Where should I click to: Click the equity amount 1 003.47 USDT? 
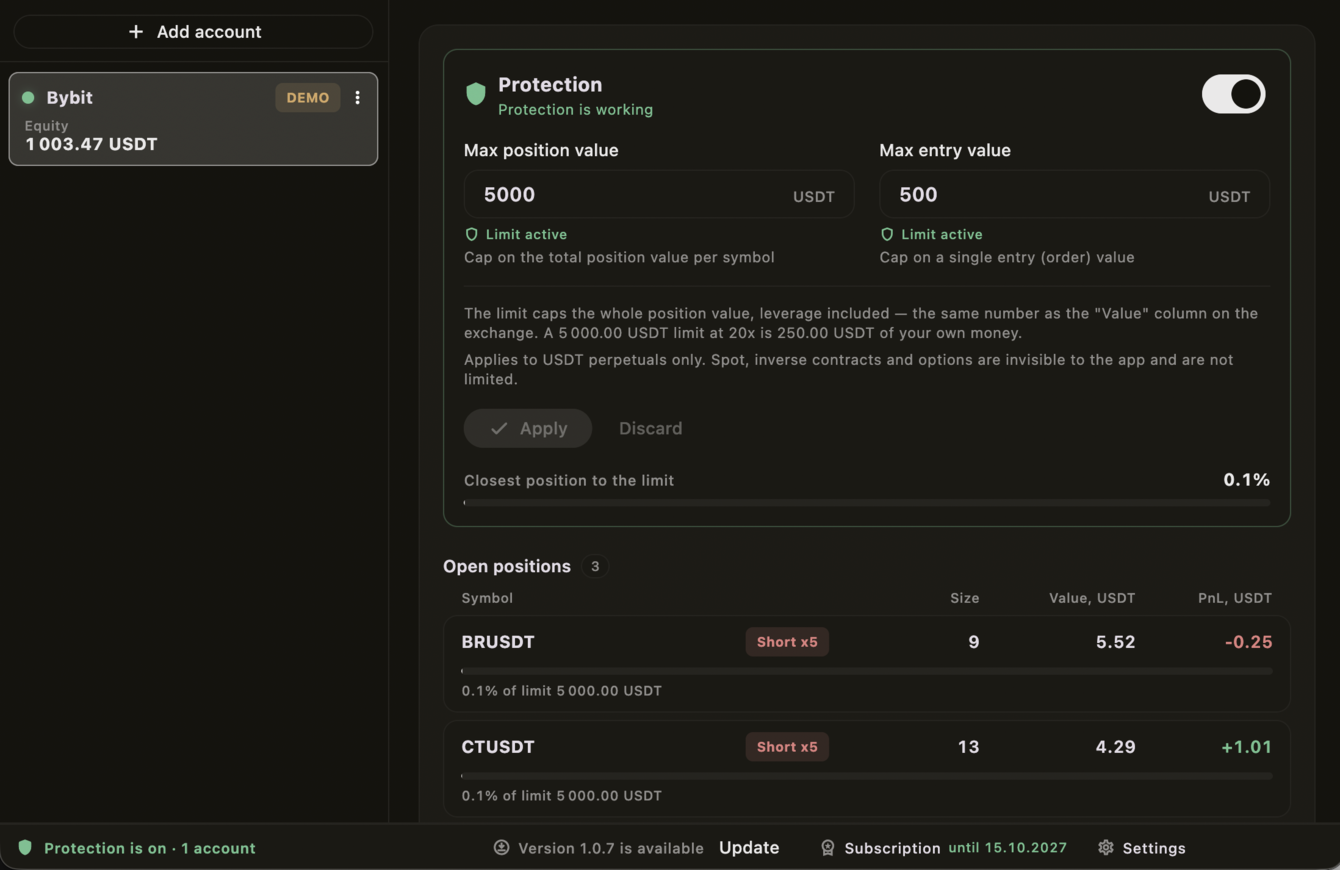click(x=91, y=144)
